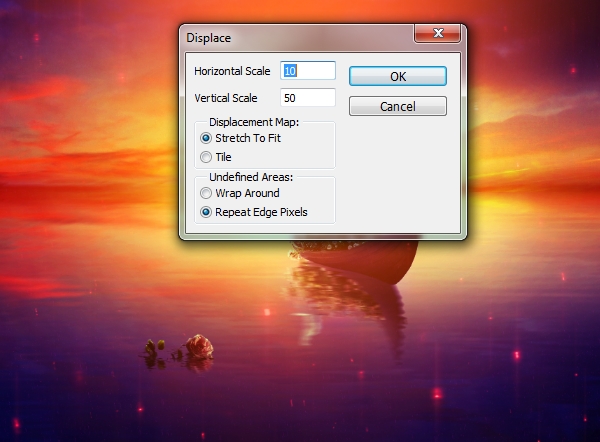Select the Repeat Edge Pixels radio button
Viewport: 600px width, 442px height.
click(x=206, y=212)
